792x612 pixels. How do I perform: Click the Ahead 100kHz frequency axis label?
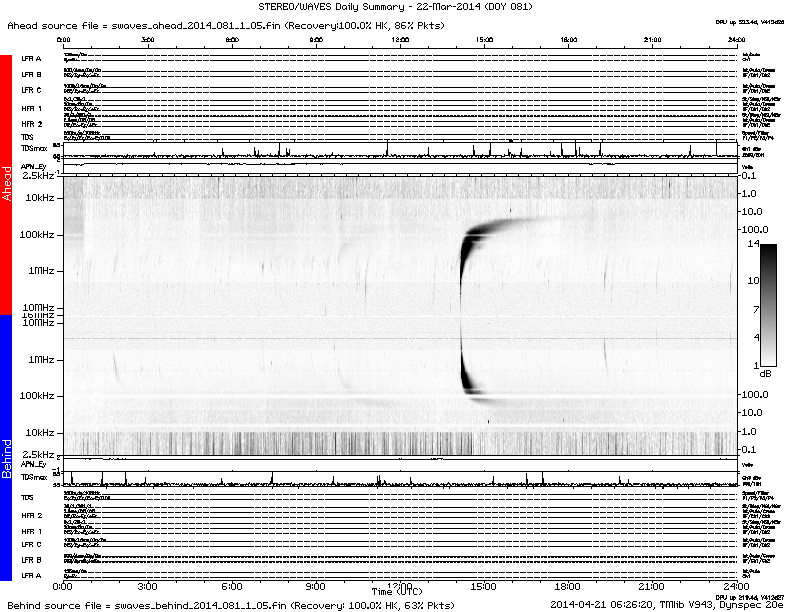coord(37,235)
